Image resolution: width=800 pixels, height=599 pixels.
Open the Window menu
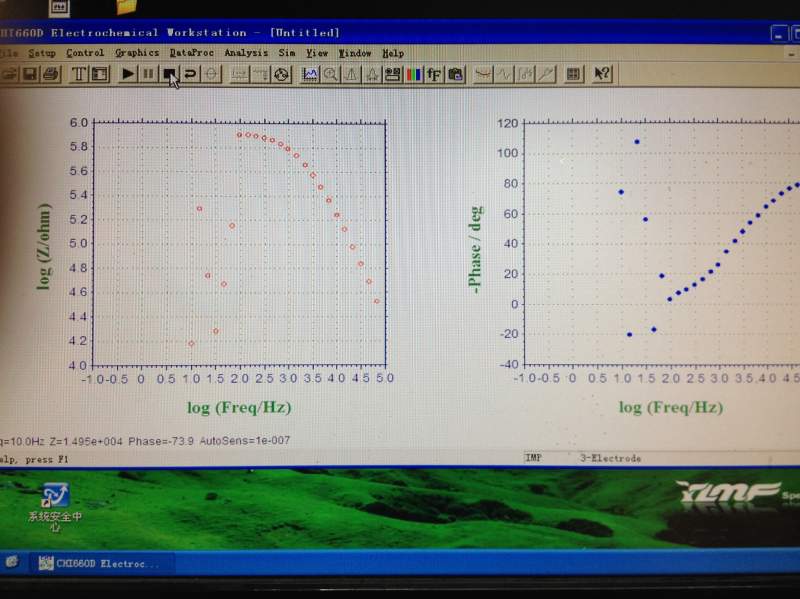point(355,53)
